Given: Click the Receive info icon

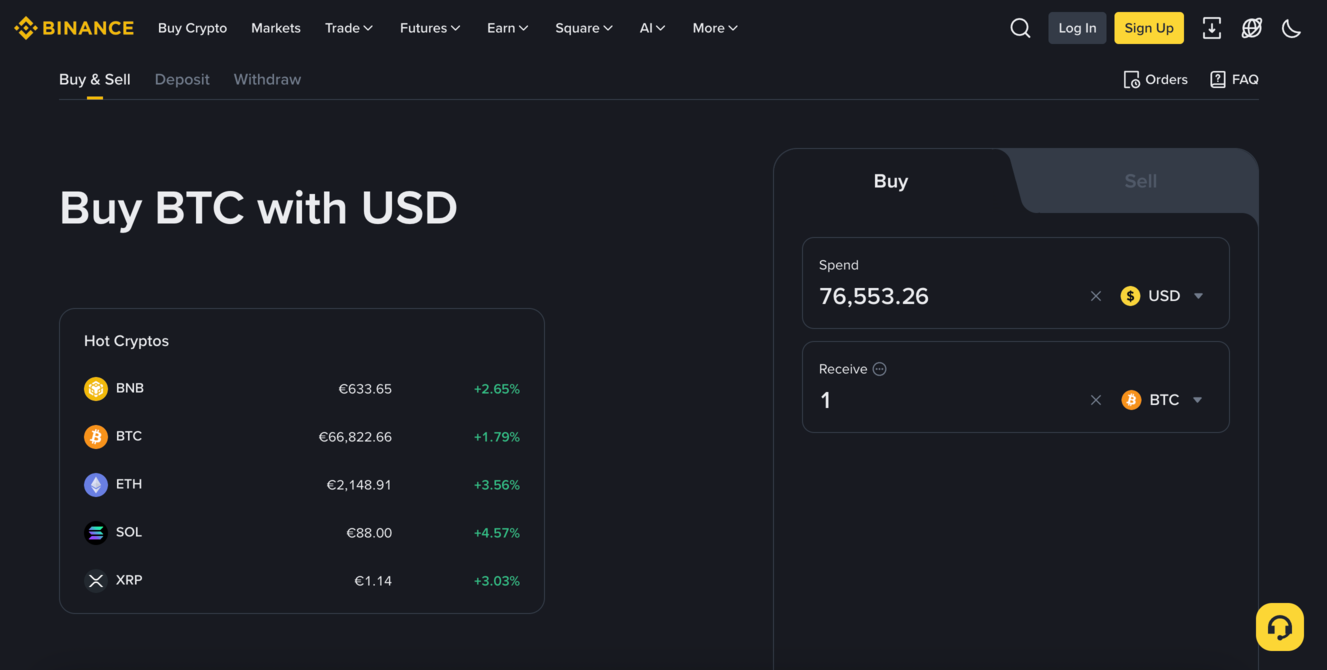Looking at the screenshot, I should coord(880,369).
